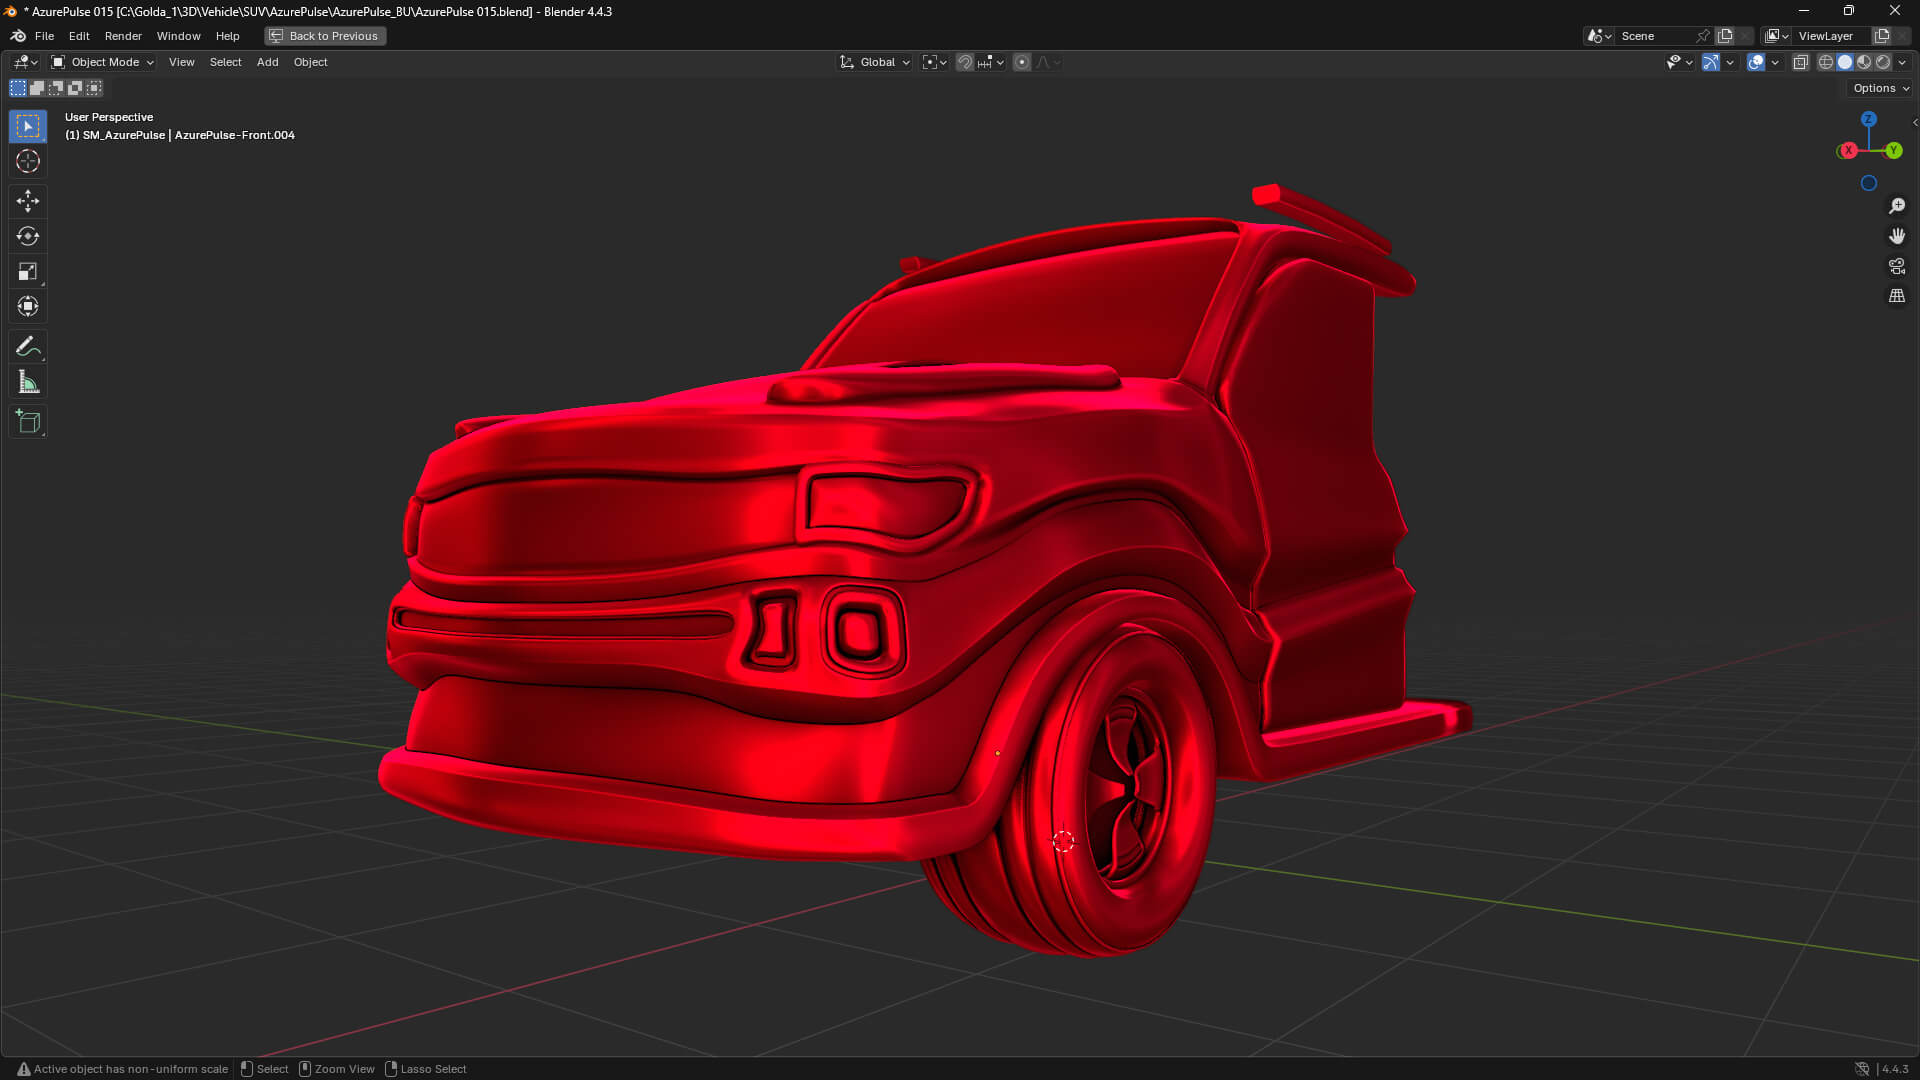The image size is (1920, 1080).
Task: Enable Rendered viewport shading
Action: 1885,62
